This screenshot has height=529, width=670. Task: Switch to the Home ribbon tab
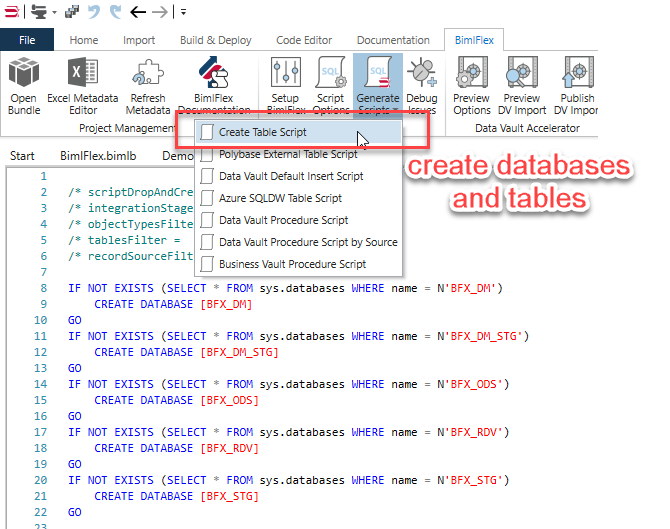click(84, 40)
